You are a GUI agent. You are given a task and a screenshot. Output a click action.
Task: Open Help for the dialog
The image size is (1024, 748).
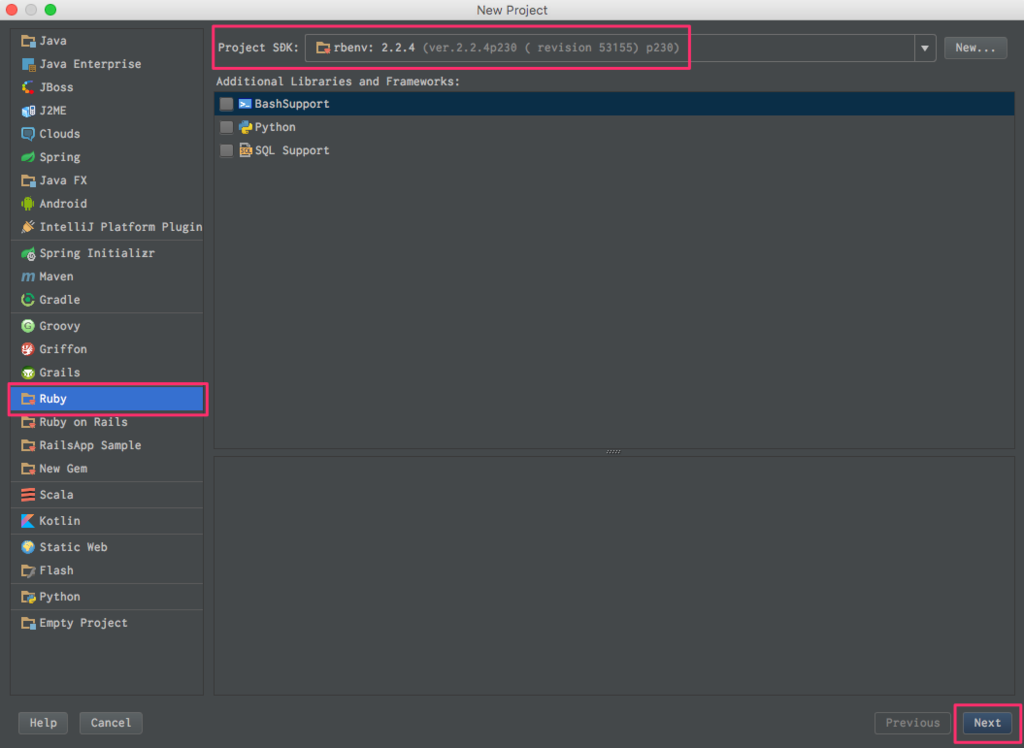tap(44, 723)
